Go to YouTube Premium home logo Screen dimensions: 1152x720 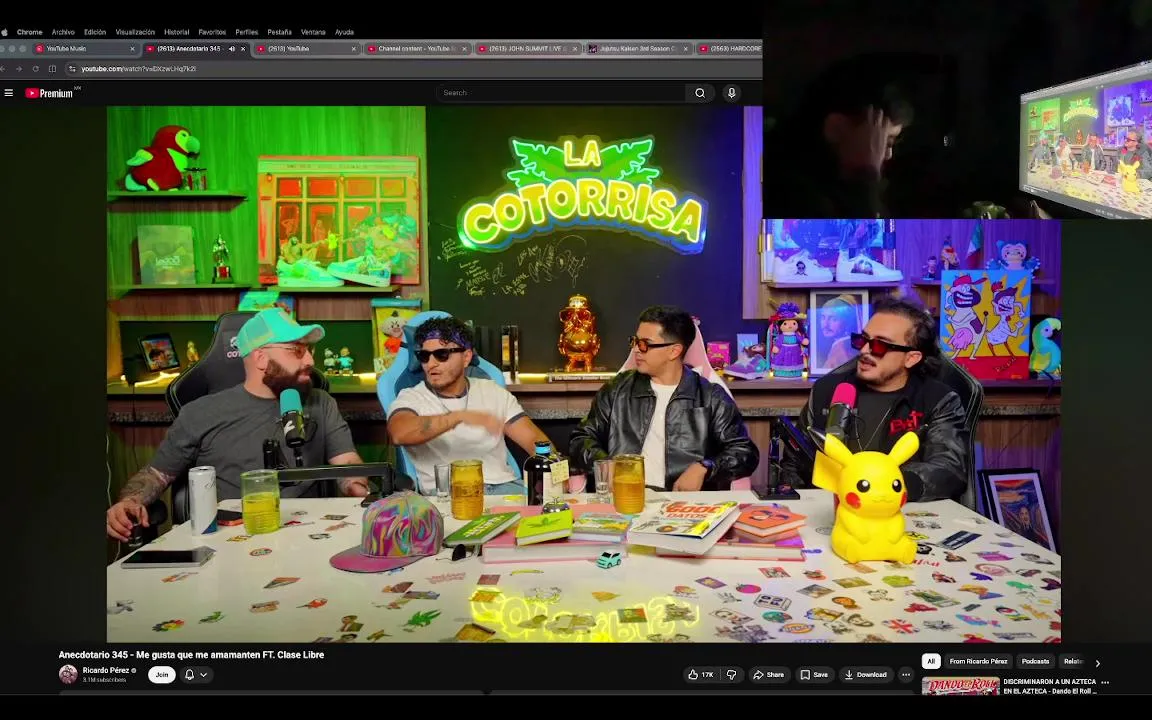(50, 93)
